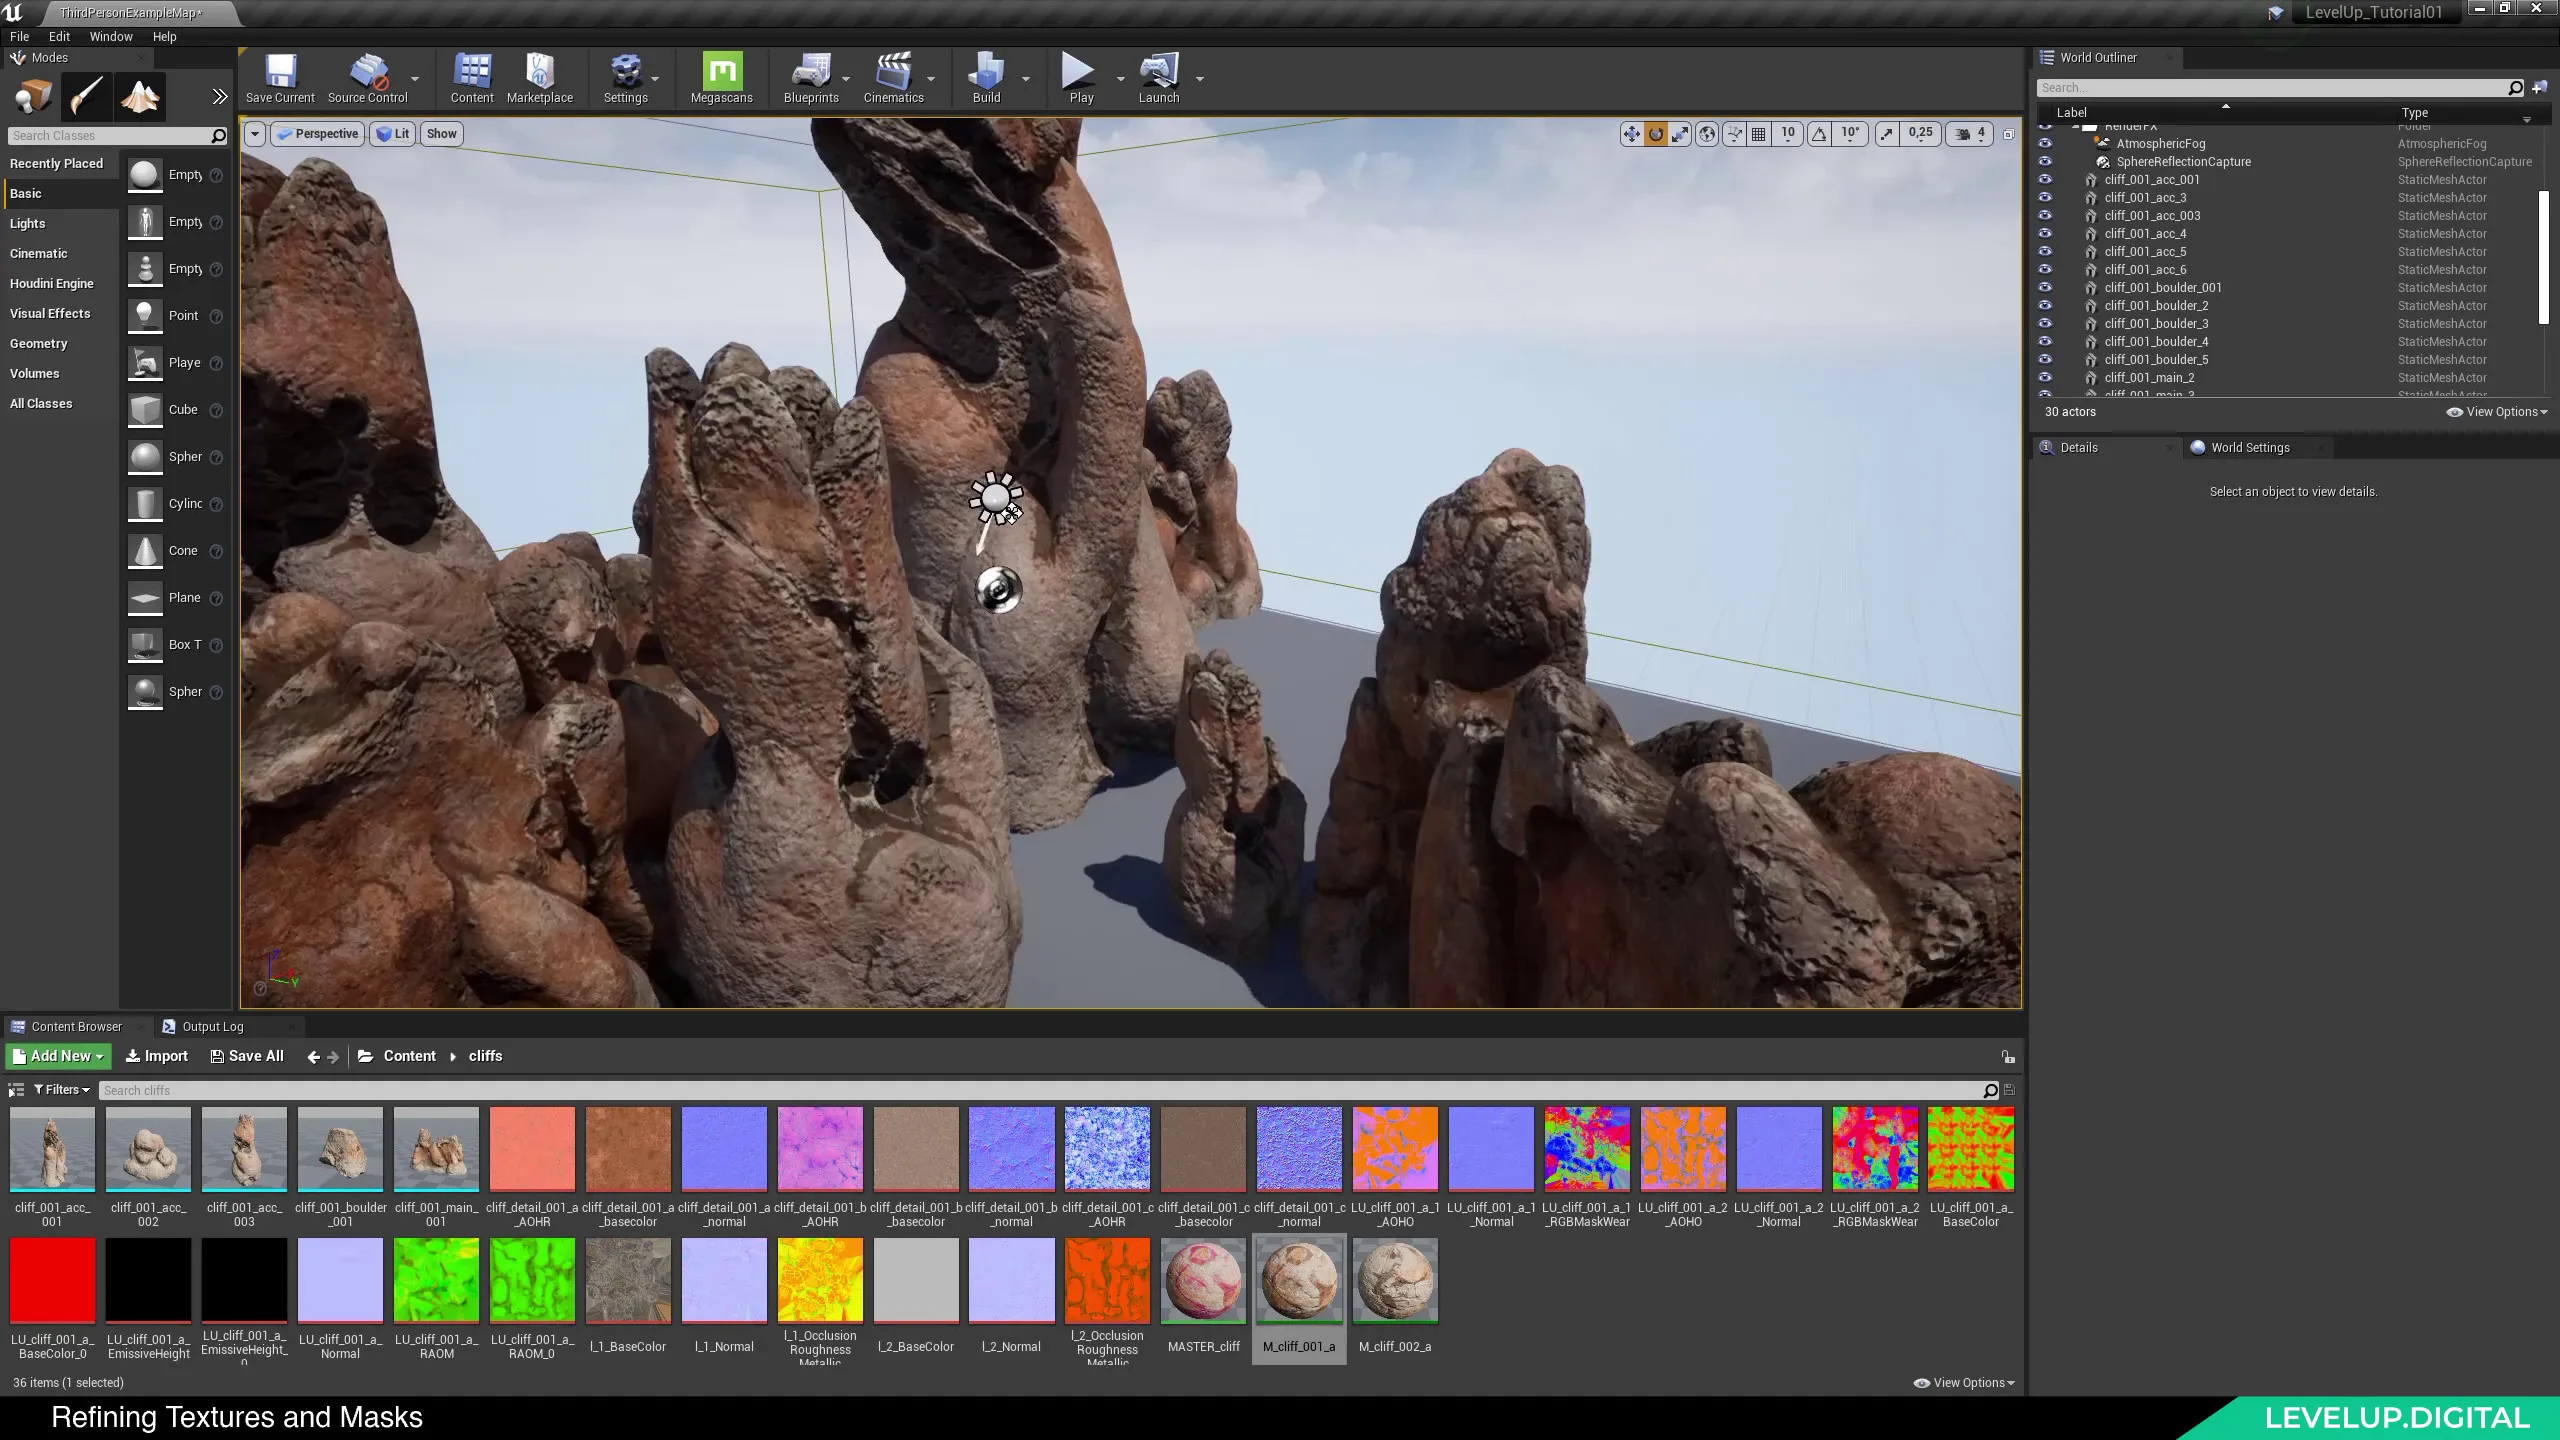
Task: Open the Filters dropdown in Content Browser
Action: click(62, 1090)
